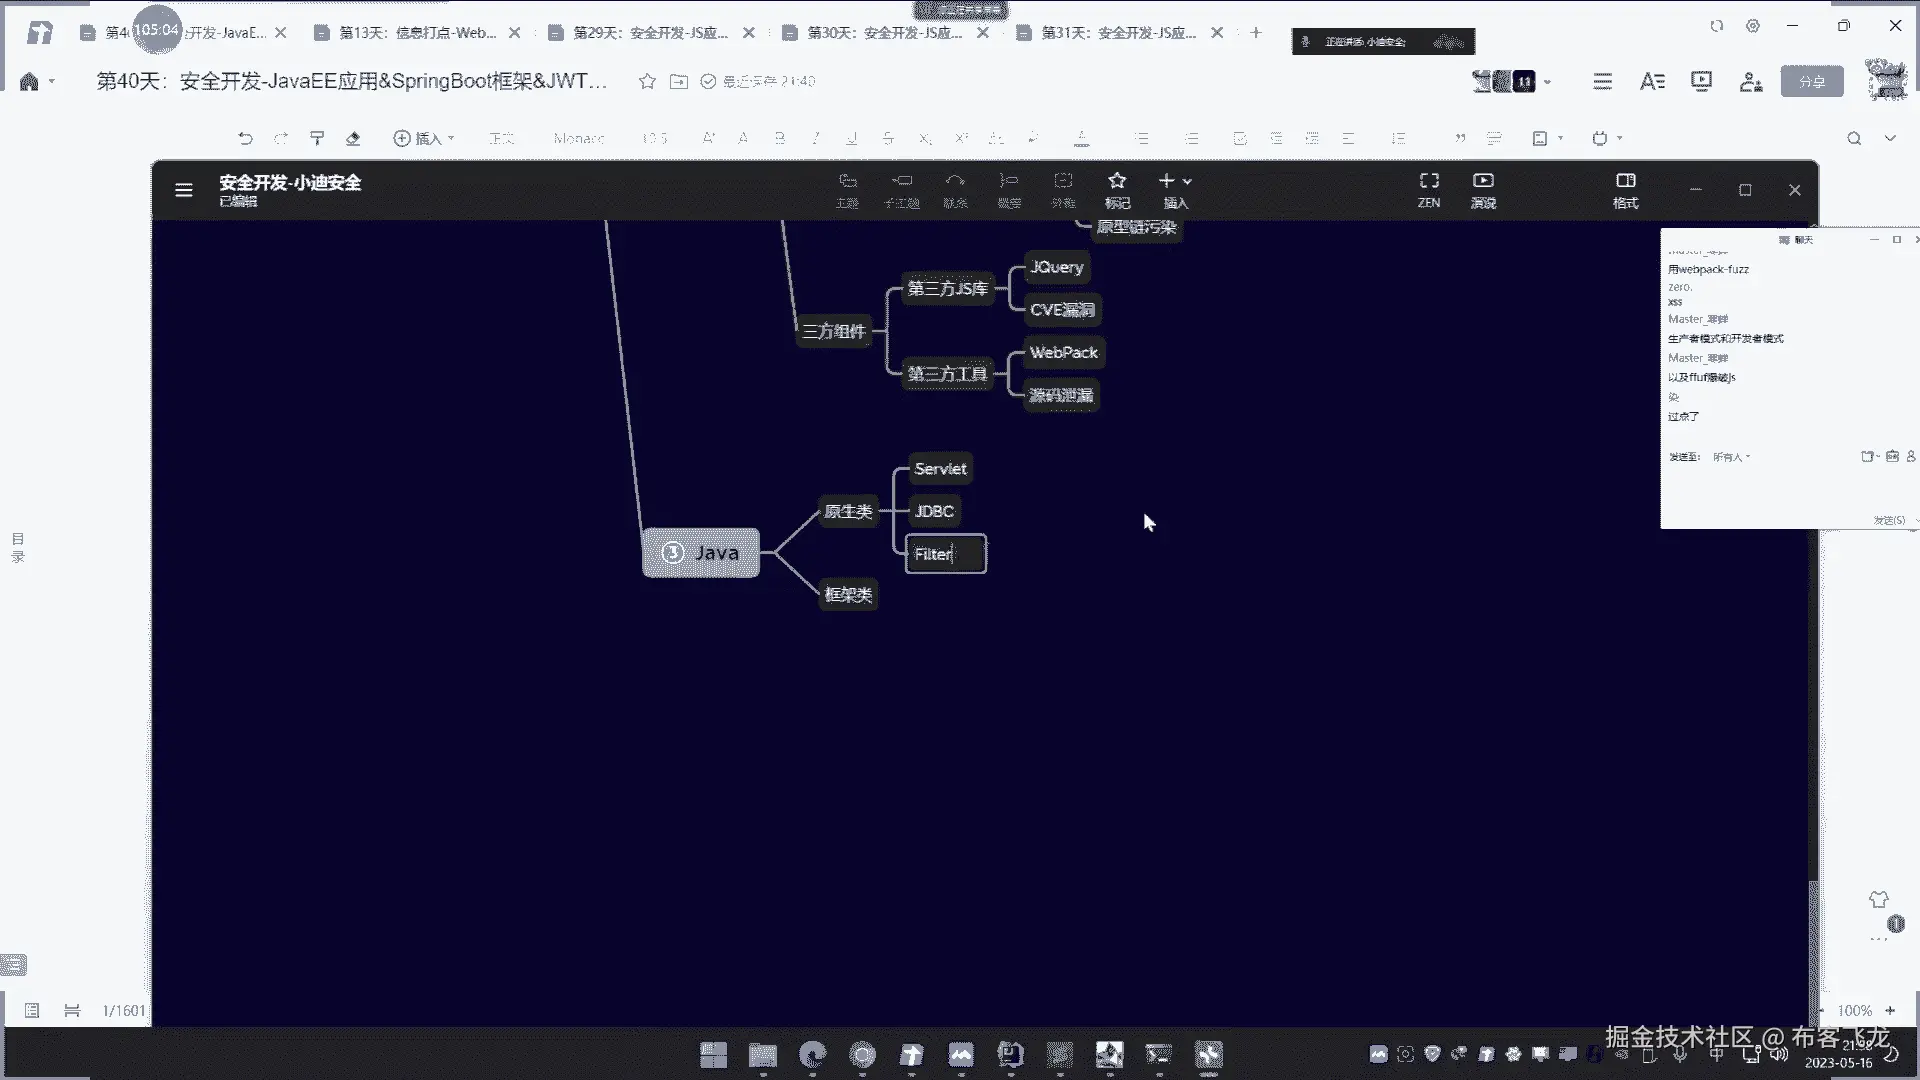Select the 框架类 mind map node
1920x1080 pixels.
click(848, 594)
